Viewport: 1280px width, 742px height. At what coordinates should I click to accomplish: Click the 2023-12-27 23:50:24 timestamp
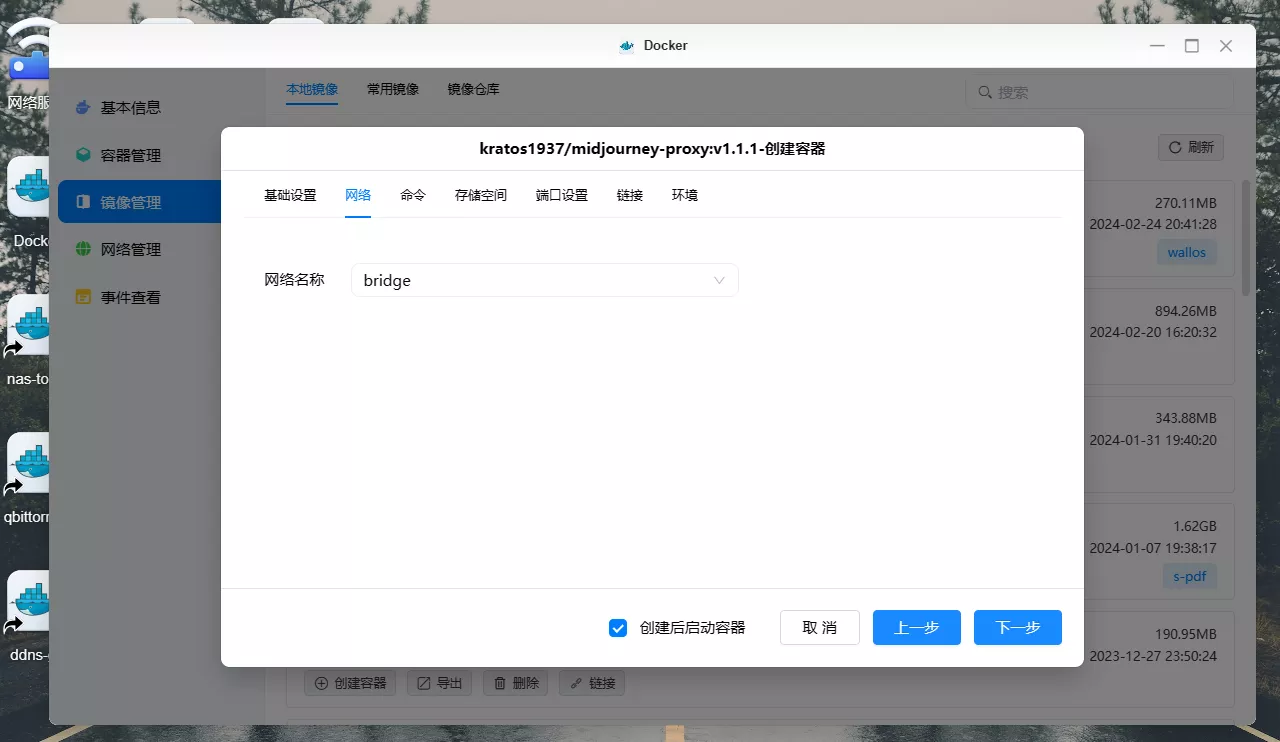click(x=1153, y=656)
